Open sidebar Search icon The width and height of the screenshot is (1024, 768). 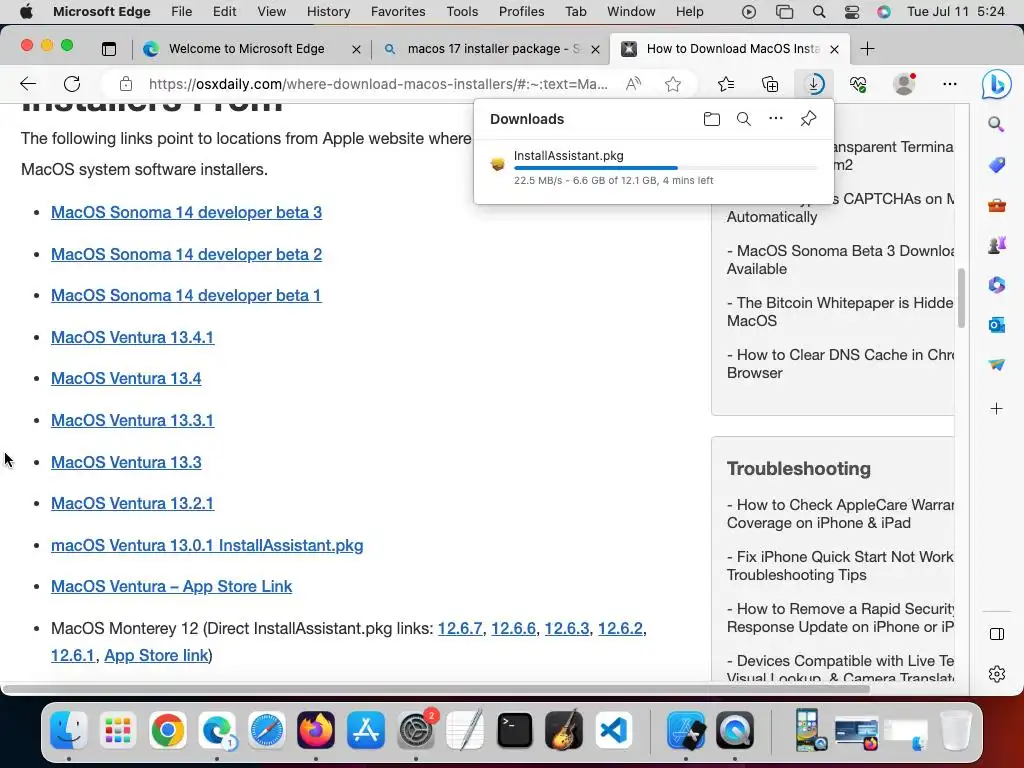point(996,124)
